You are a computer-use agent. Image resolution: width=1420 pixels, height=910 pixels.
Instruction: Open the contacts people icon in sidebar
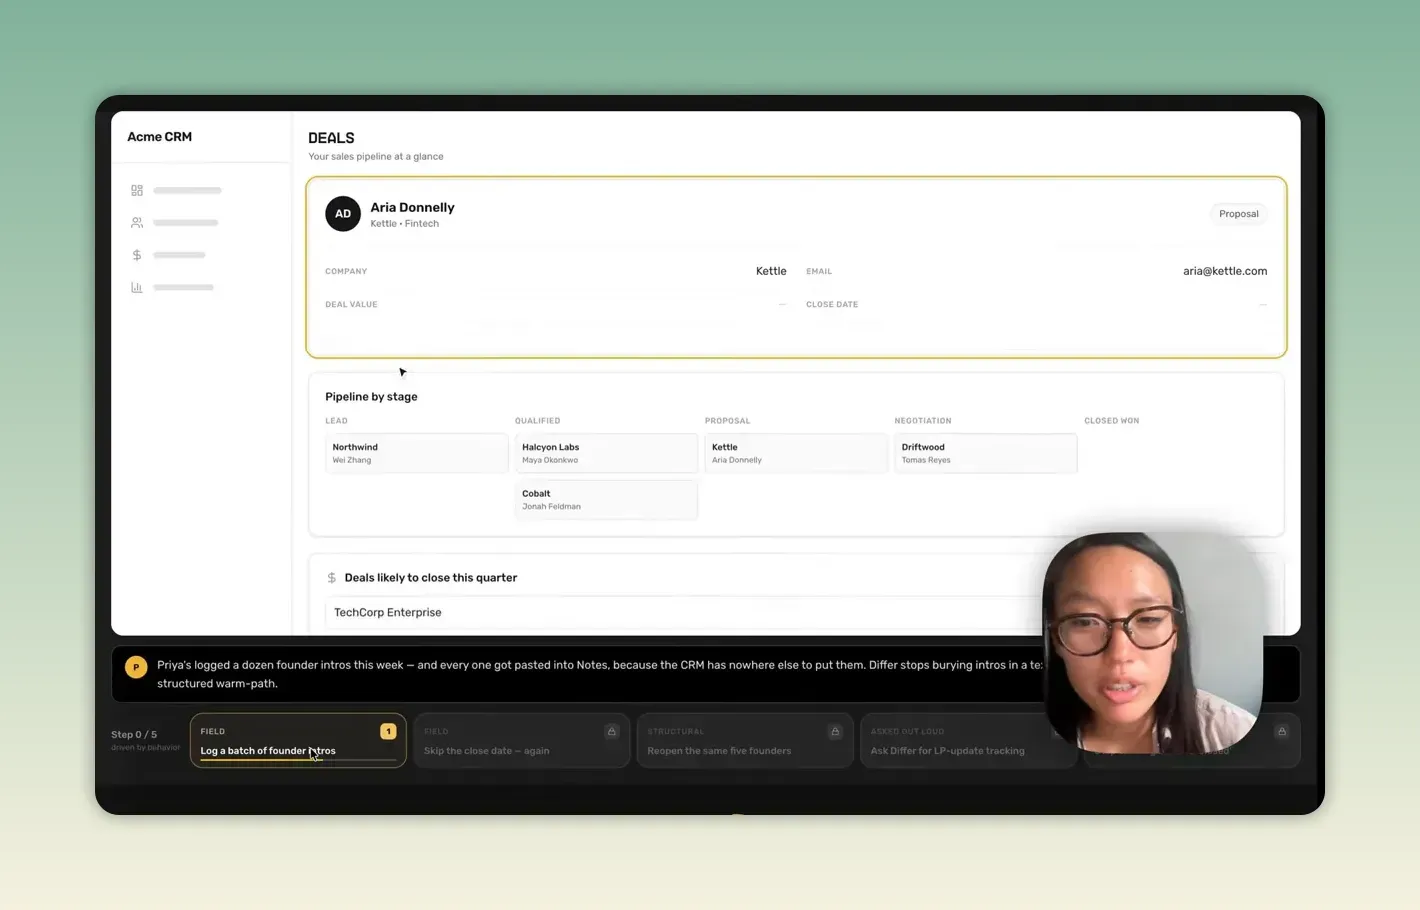137,223
